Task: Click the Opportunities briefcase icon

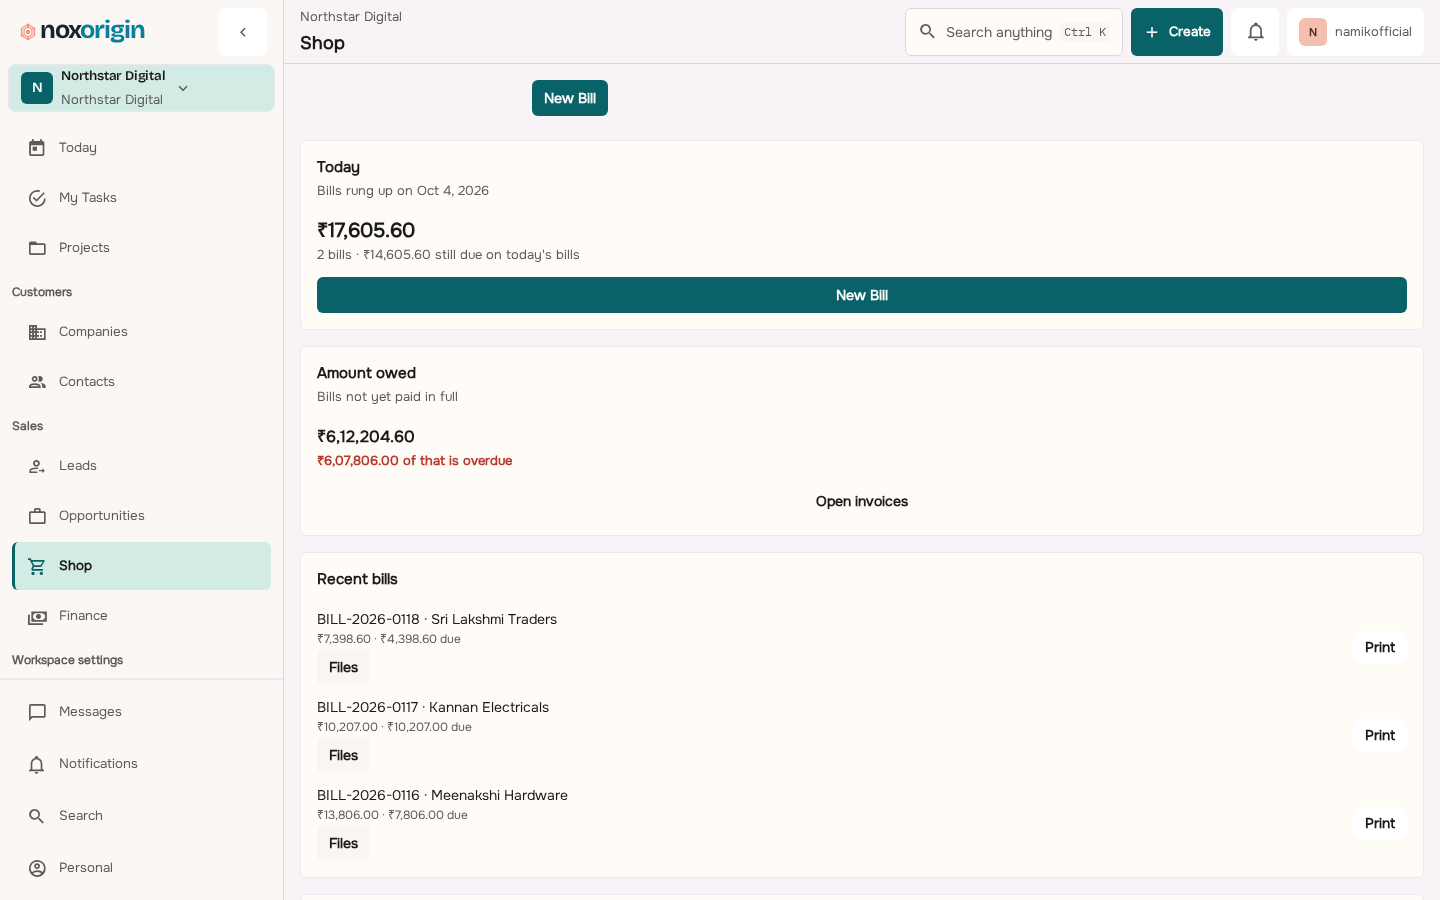Action: pos(37,516)
